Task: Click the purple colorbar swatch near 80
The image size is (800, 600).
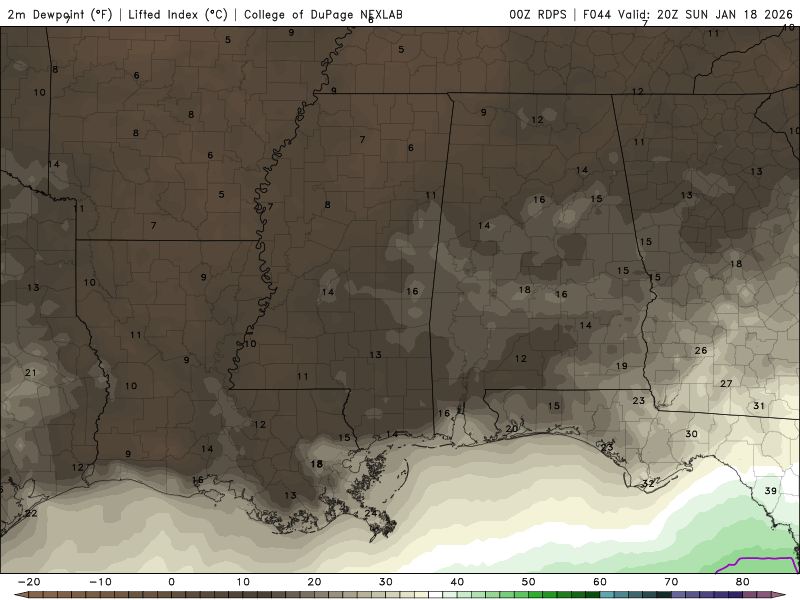Action: pos(735,595)
